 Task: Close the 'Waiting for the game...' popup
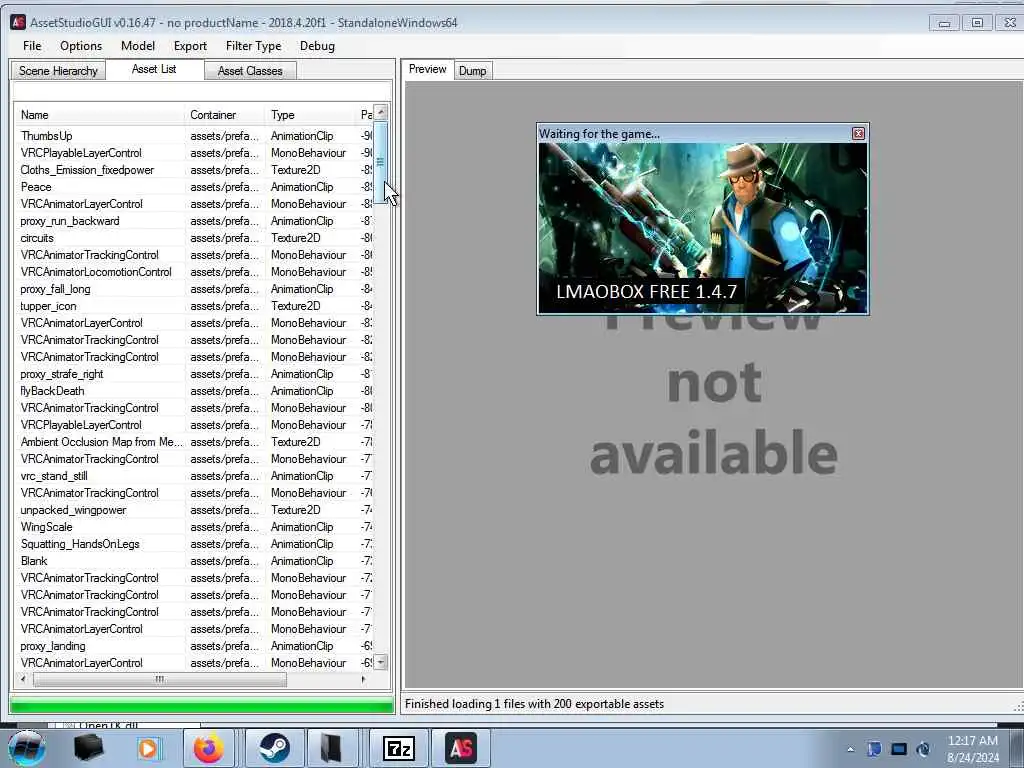point(858,133)
